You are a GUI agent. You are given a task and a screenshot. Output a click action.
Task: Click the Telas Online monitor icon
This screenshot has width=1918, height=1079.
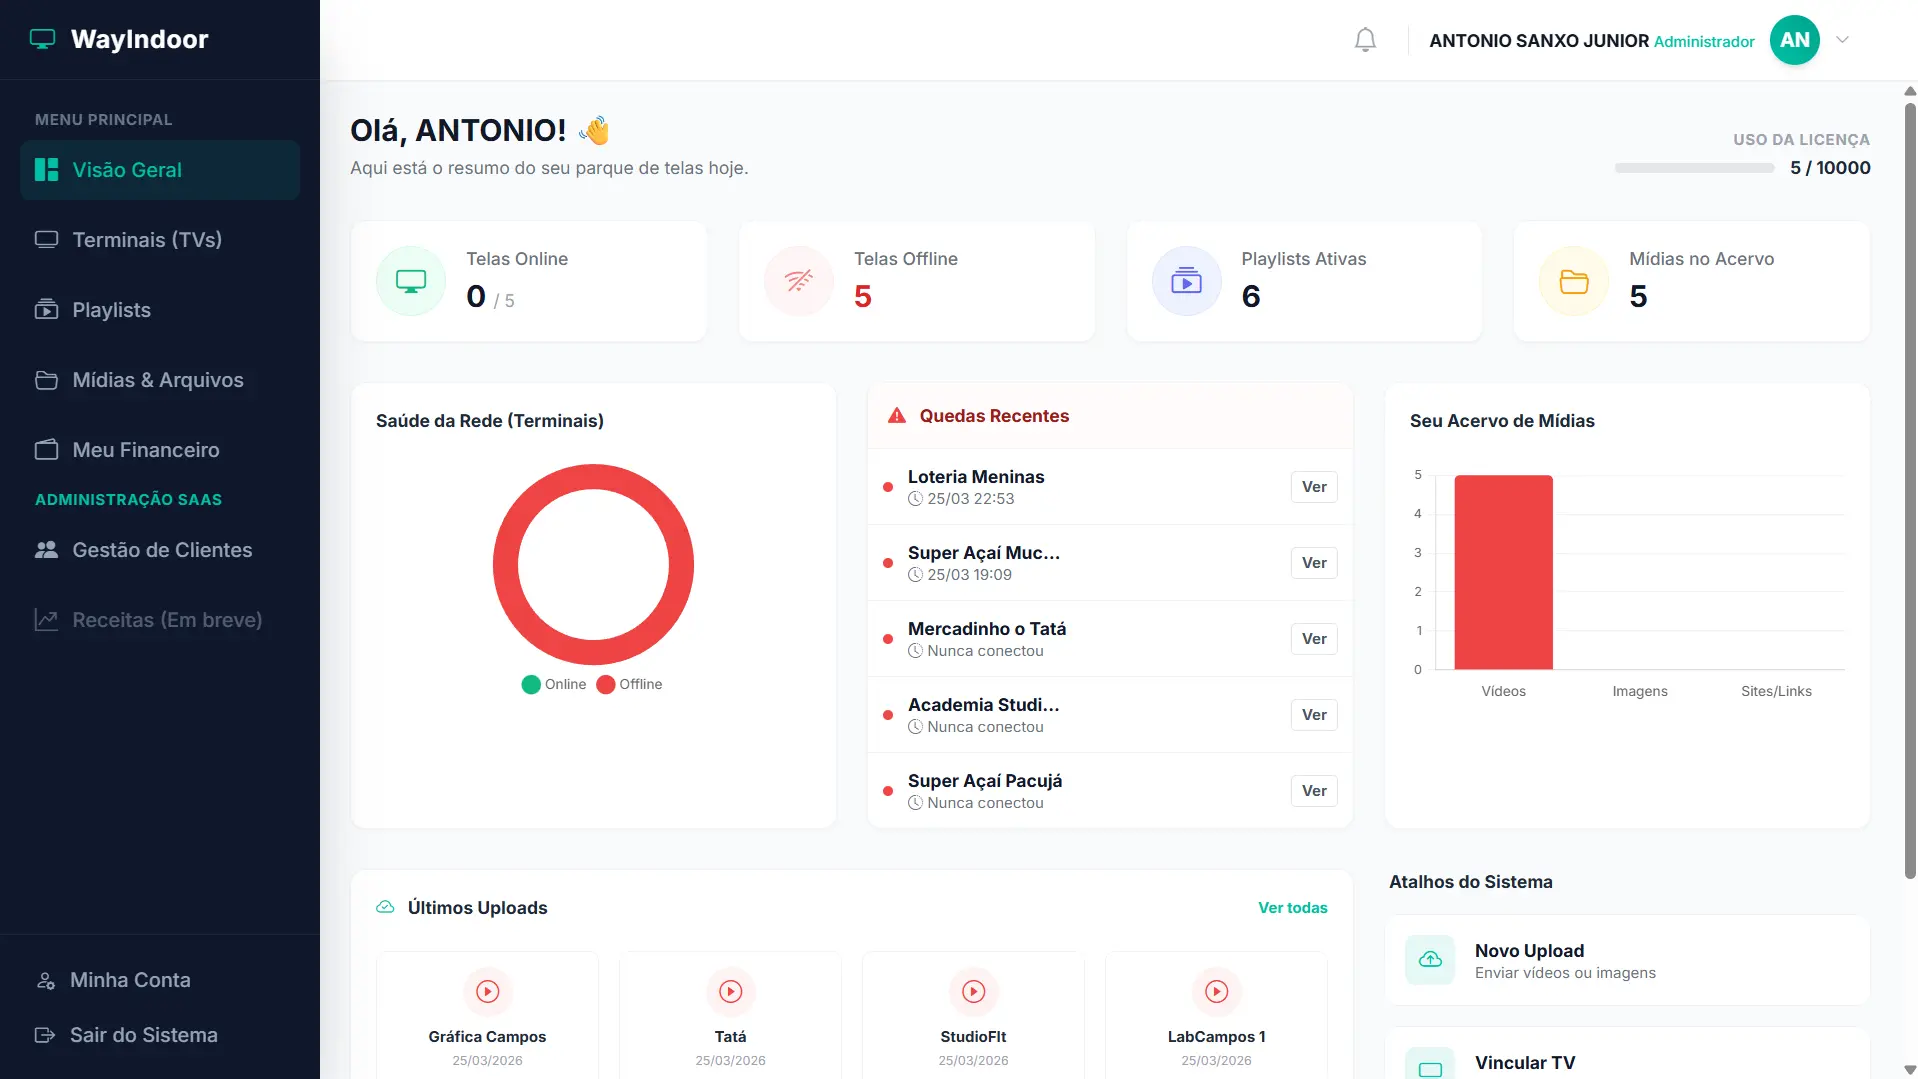tap(411, 281)
